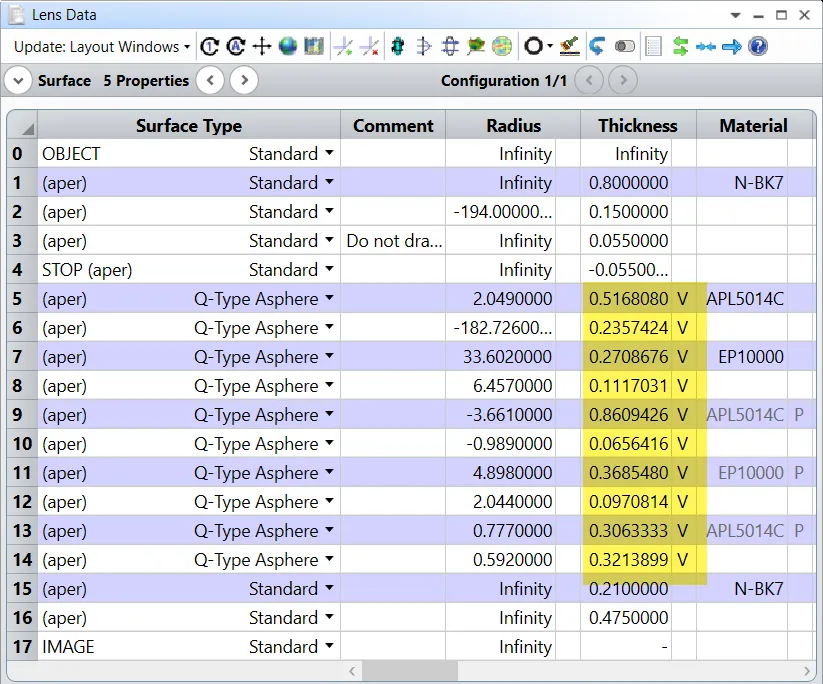
Task: Click the blue help question mark icon
Action: pos(758,46)
